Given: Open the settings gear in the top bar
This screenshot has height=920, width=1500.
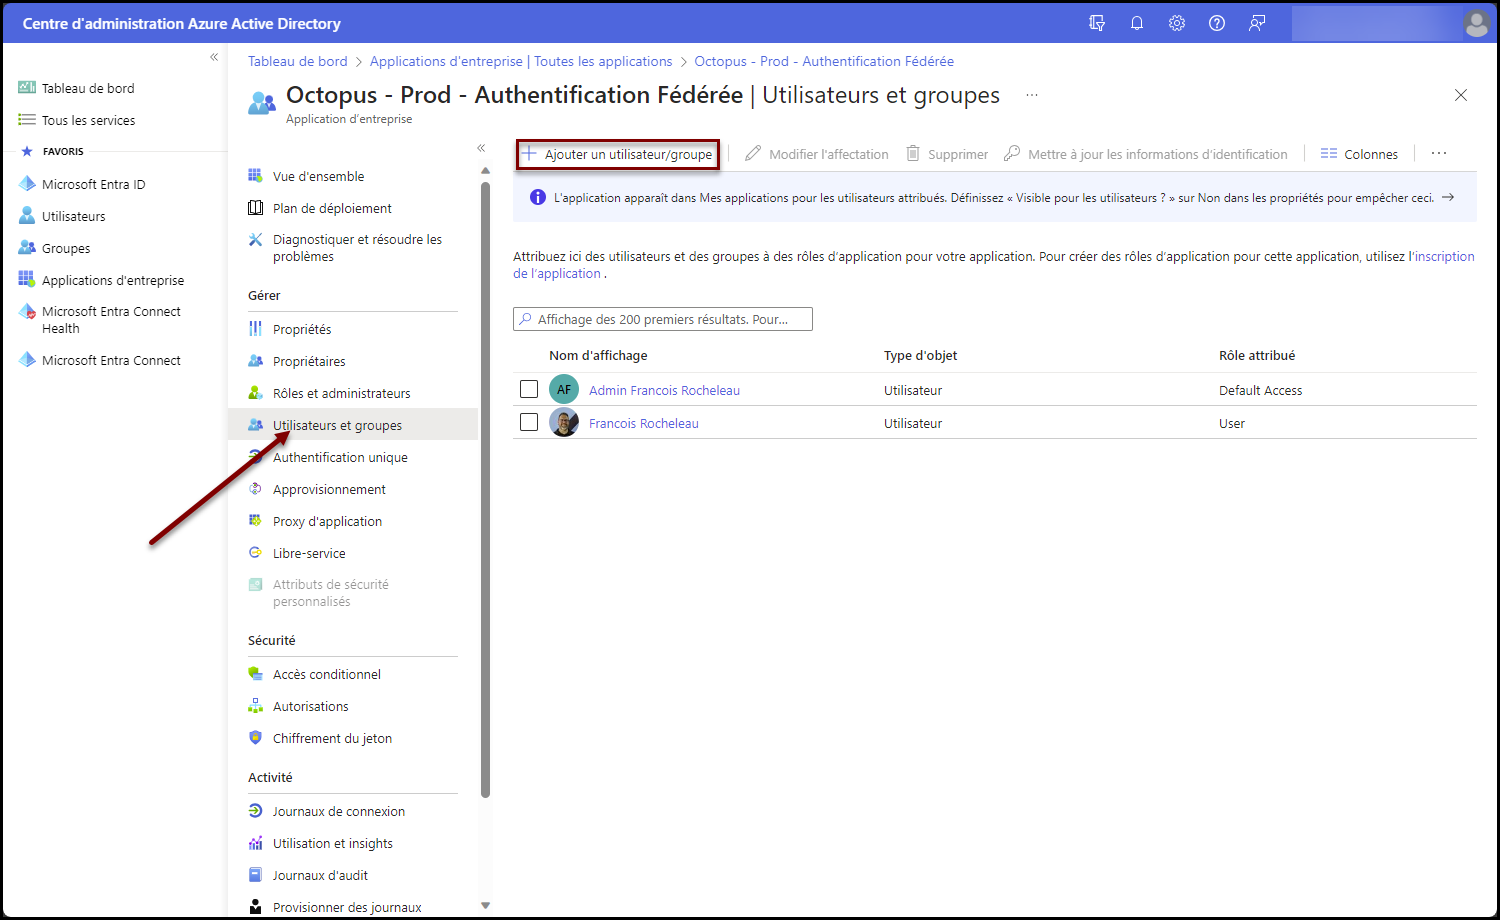Looking at the screenshot, I should pos(1176,22).
